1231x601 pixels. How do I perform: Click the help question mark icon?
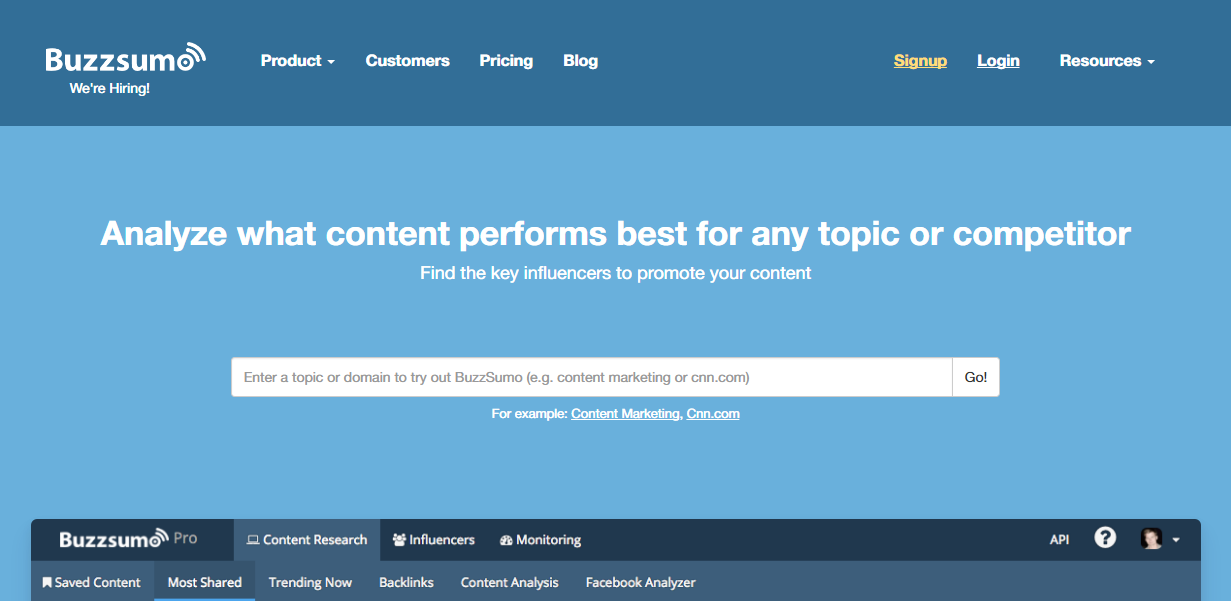pyautogui.click(x=1104, y=538)
